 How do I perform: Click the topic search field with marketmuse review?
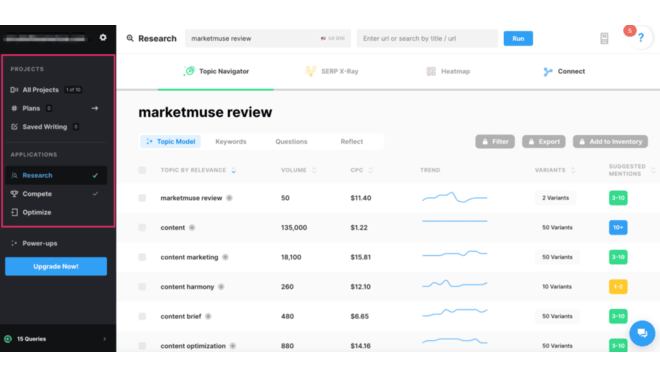click(268, 38)
